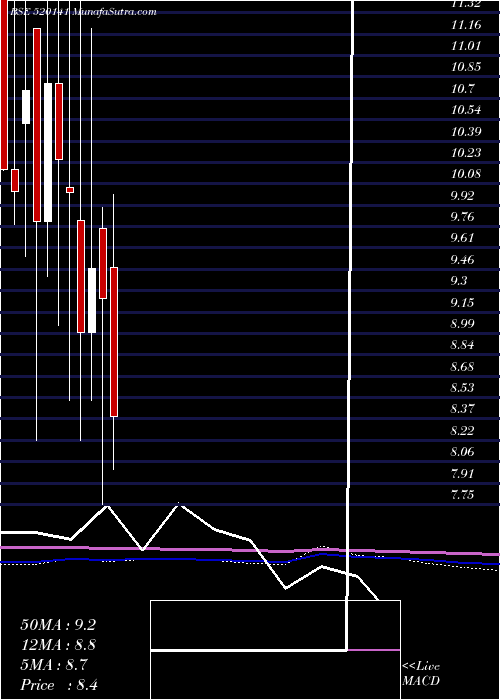The height and width of the screenshot is (700, 500).
Task: Click the 50MA : 9.2 readout
Action: [58, 625]
